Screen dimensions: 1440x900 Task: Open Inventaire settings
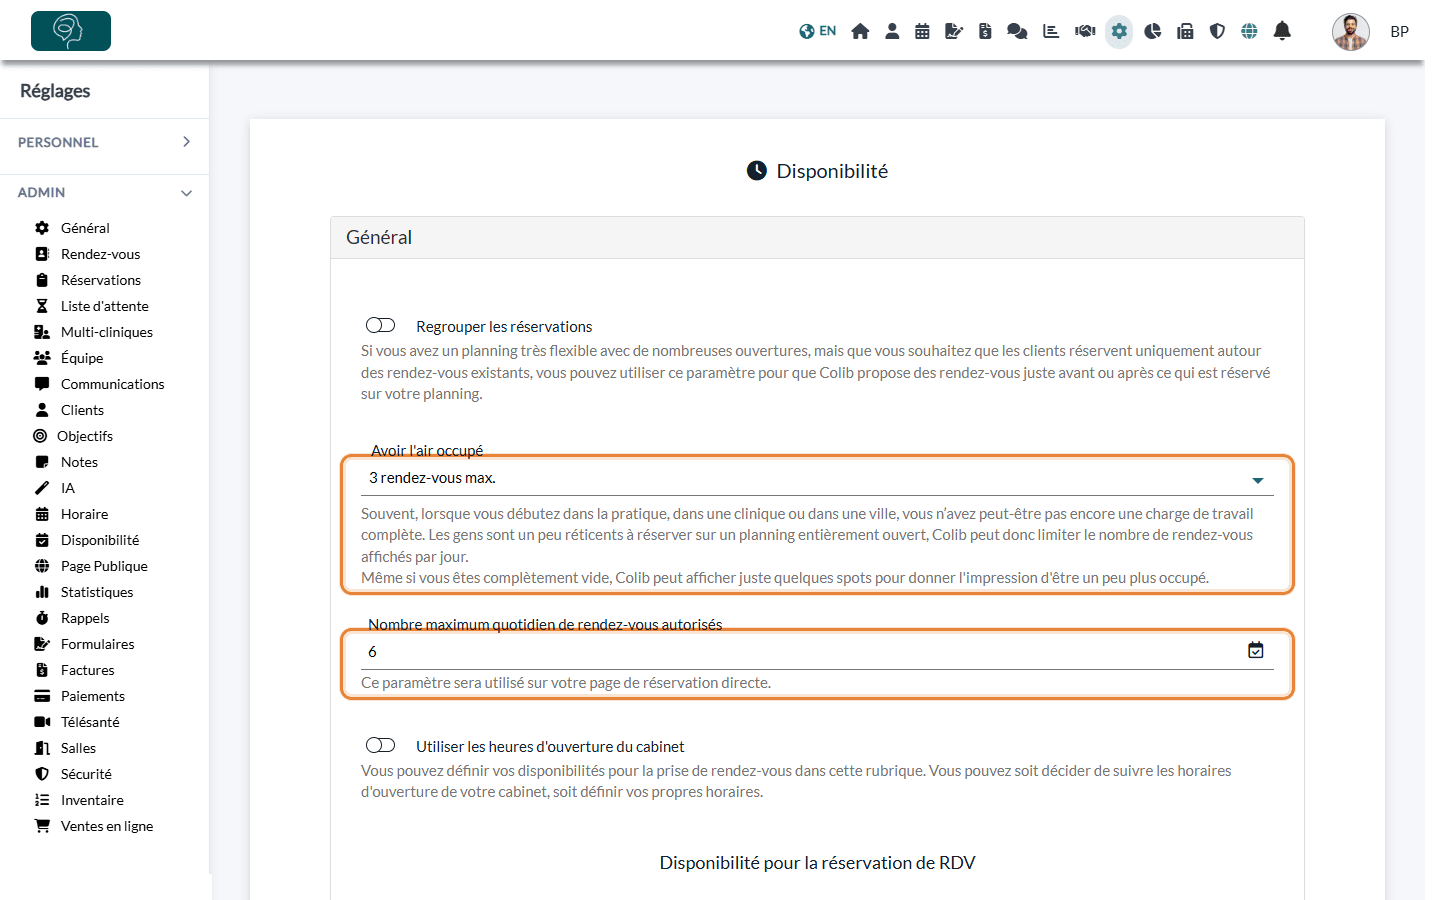(x=92, y=800)
